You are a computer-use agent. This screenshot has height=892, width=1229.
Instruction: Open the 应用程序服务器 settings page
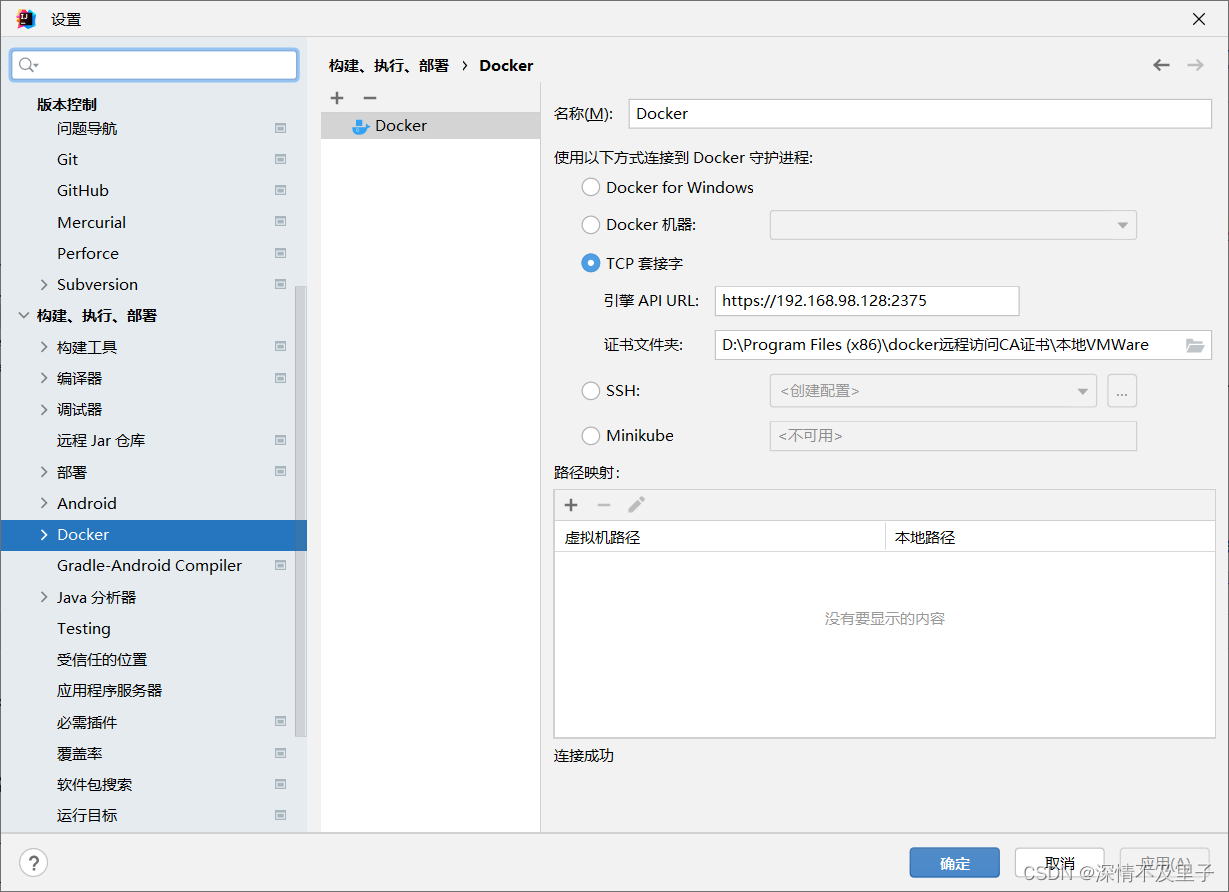click(110, 691)
